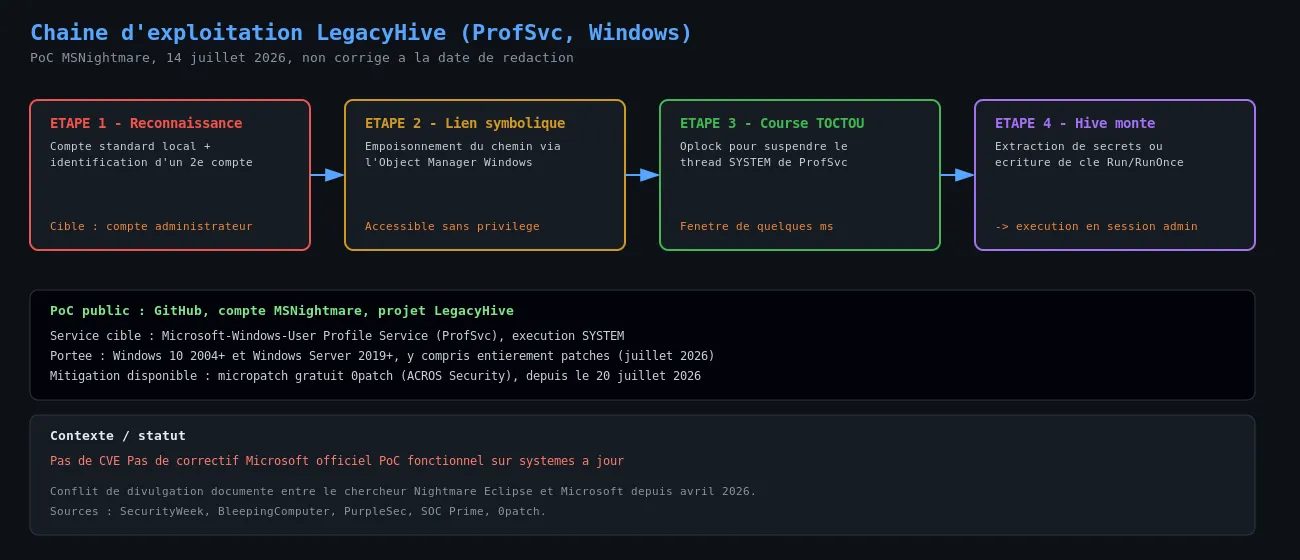The image size is (1300, 560).
Task: Click the red line starting 'Pas de CVE'
Action: click(x=337, y=461)
